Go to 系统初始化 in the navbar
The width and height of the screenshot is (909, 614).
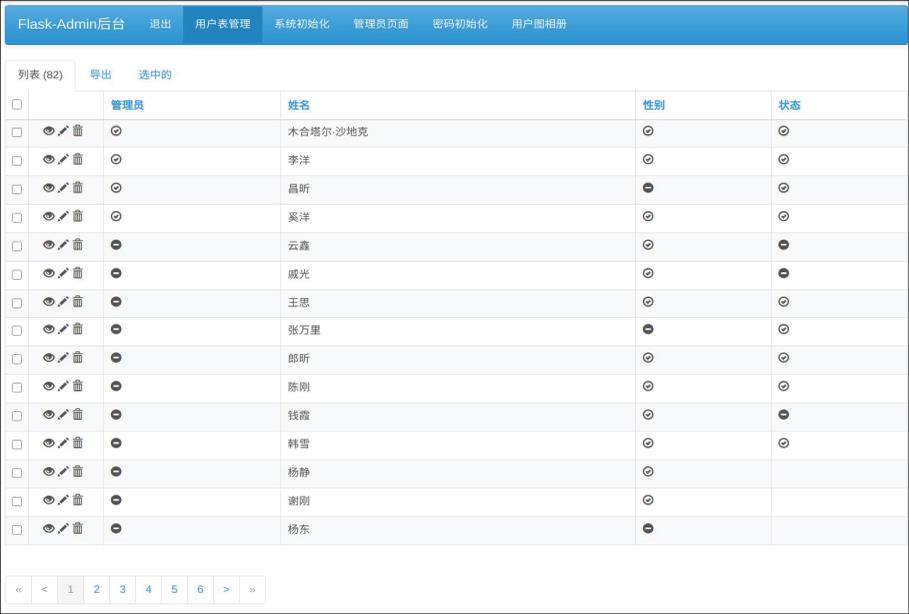(x=302, y=24)
